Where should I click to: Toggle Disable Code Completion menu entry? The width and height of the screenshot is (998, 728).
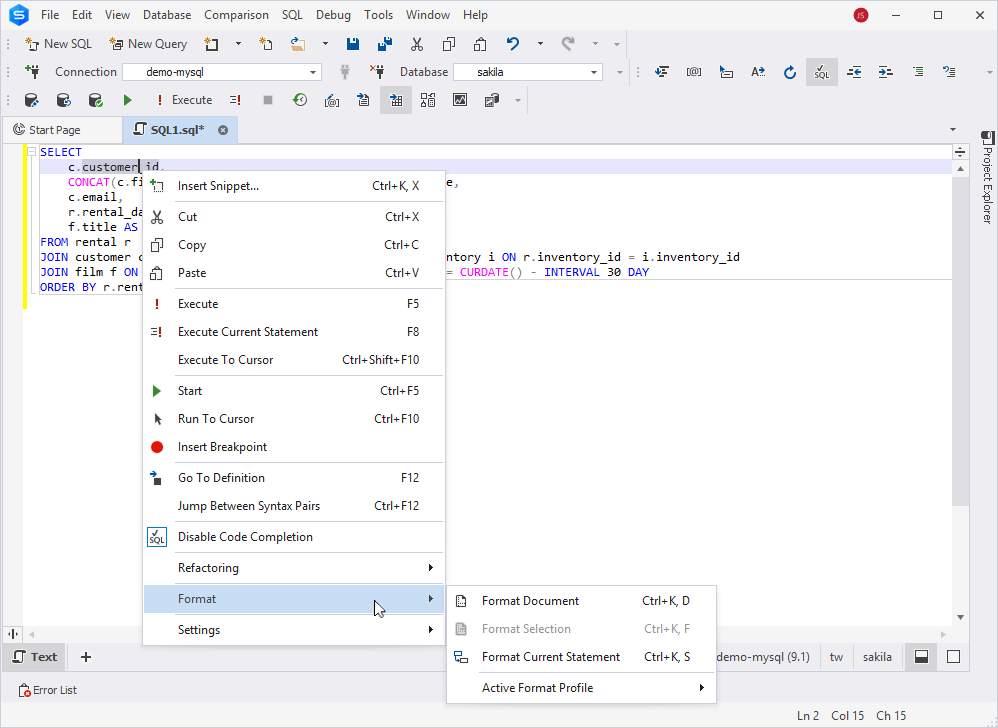[x=293, y=537]
